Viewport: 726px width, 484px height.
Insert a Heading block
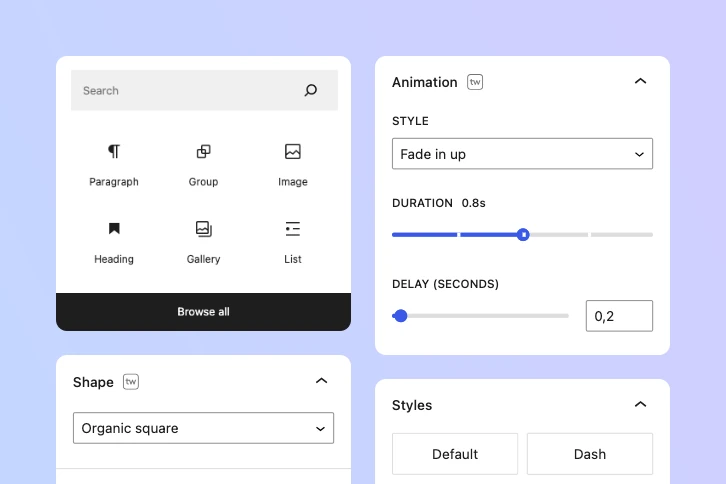pyautogui.click(x=114, y=243)
